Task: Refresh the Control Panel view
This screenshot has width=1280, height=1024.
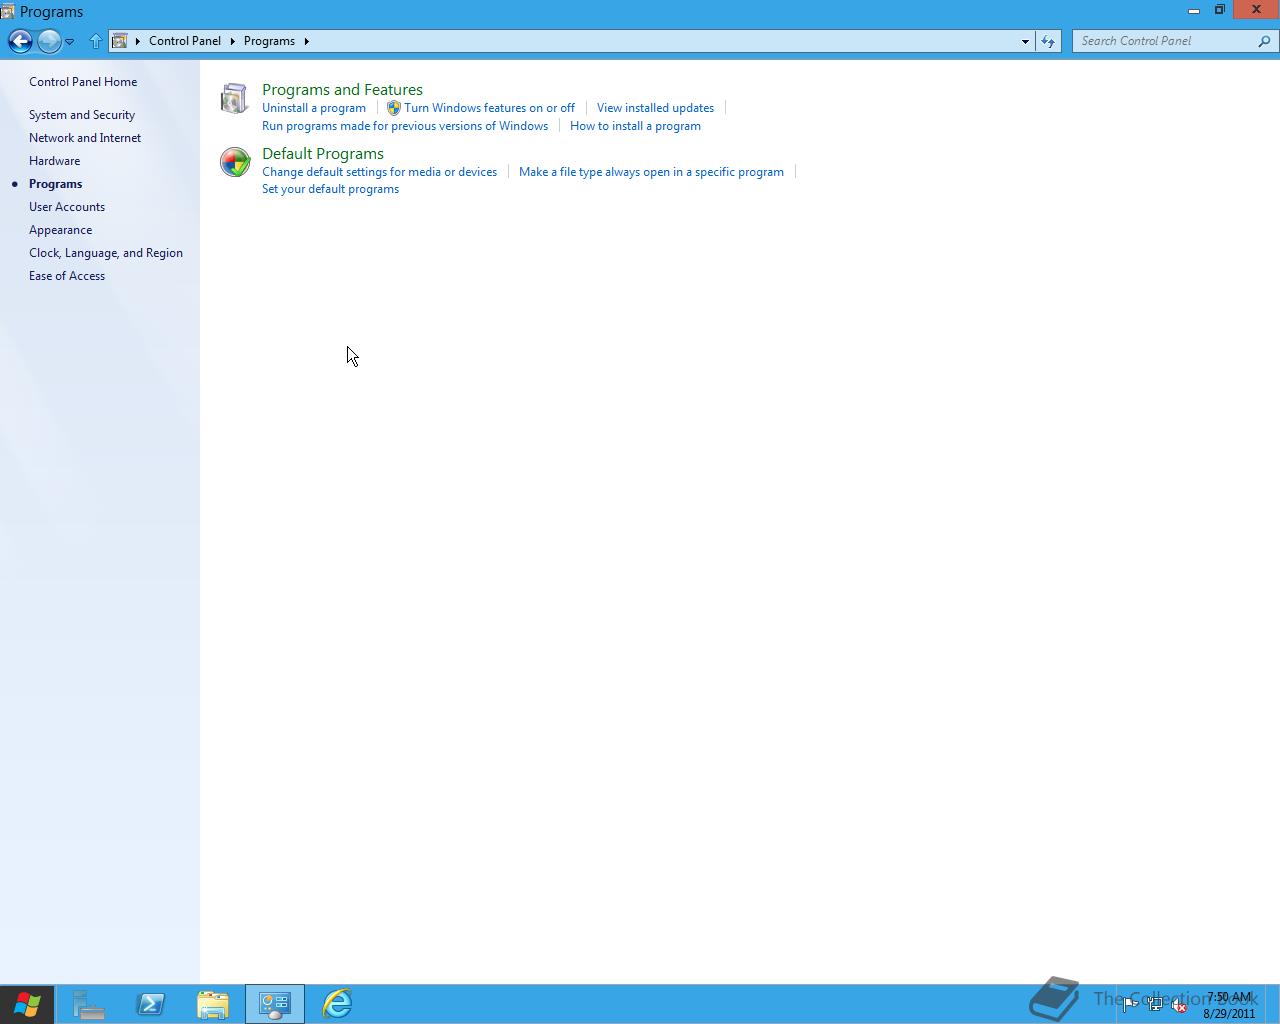Action: 1048,41
